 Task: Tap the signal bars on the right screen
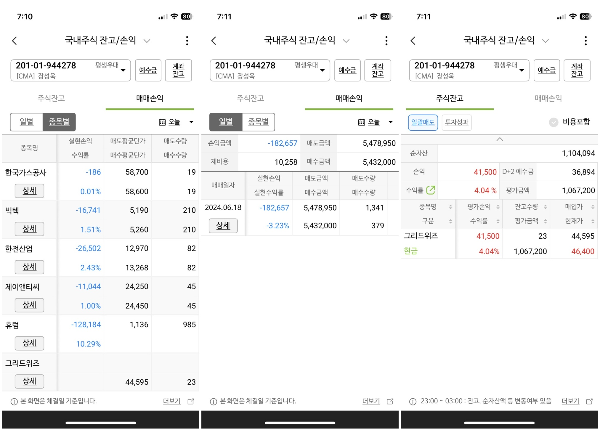(561, 17)
